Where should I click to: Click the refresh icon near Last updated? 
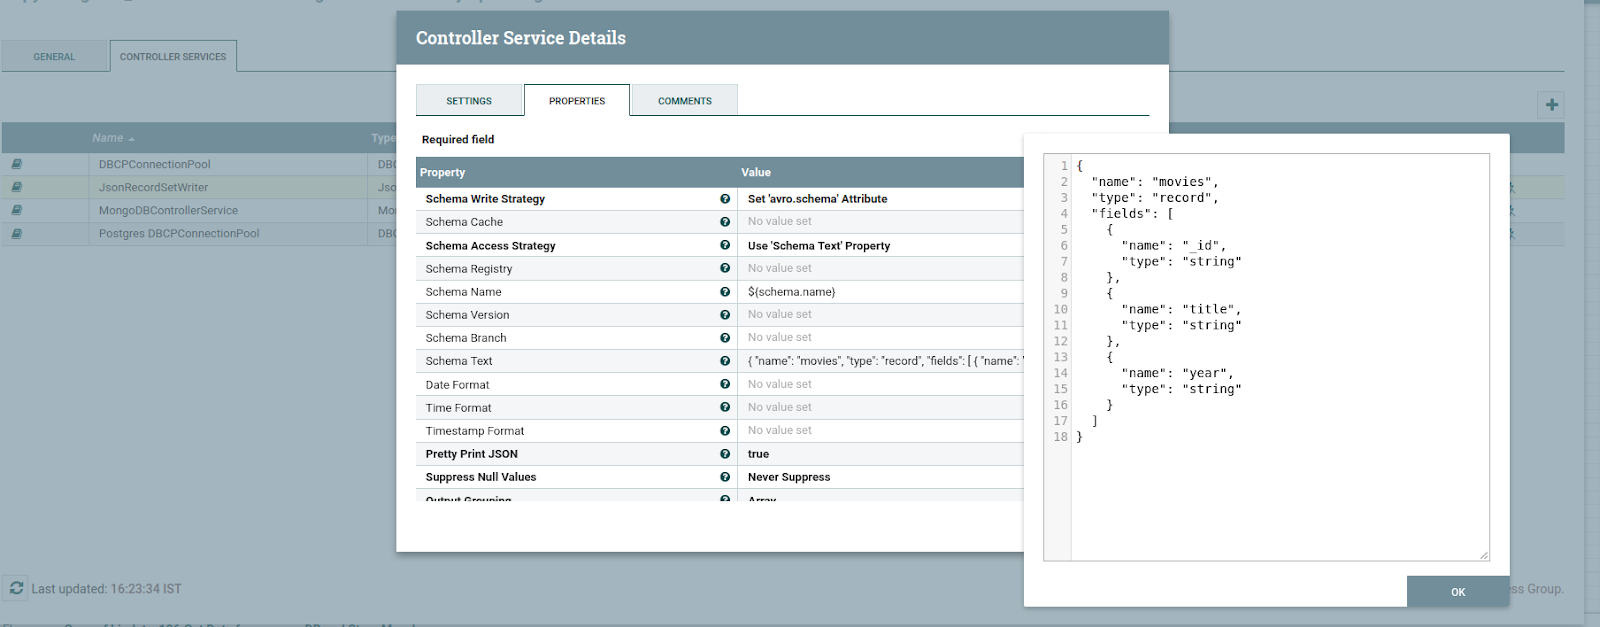coord(16,588)
